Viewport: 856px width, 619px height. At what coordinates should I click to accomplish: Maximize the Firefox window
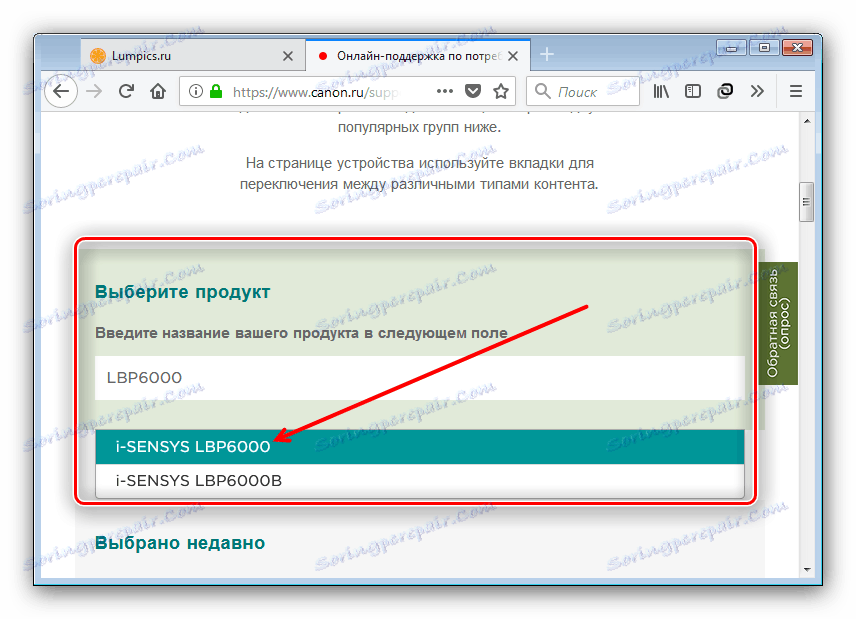click(x=764, y=48)
